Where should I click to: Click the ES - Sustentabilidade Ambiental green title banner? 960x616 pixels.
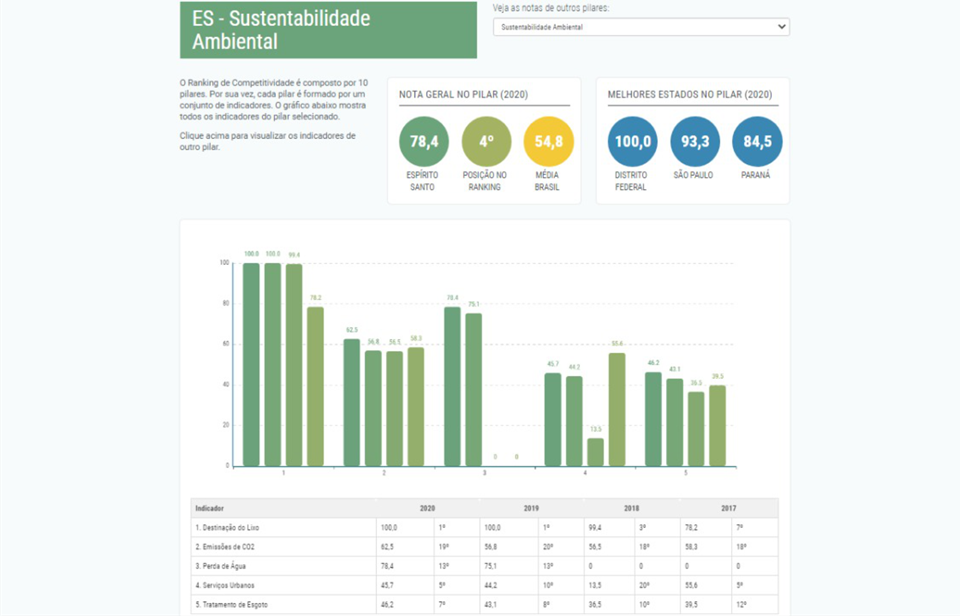(328, 30)
